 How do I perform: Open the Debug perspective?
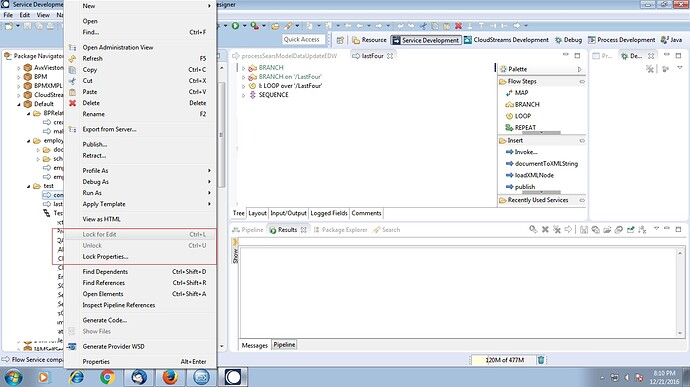(x=568, y=40)
